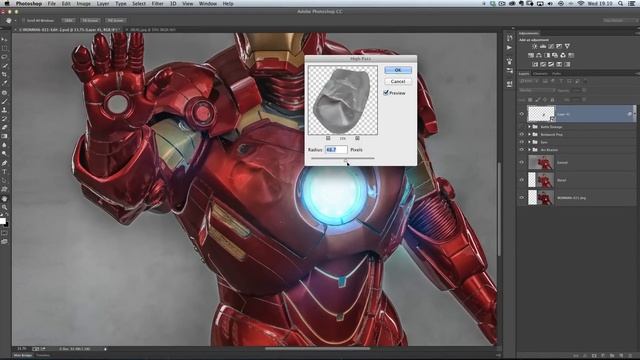Select the Move tool
This screenshot has width=640, height=360.
click(x=5, y=40)
